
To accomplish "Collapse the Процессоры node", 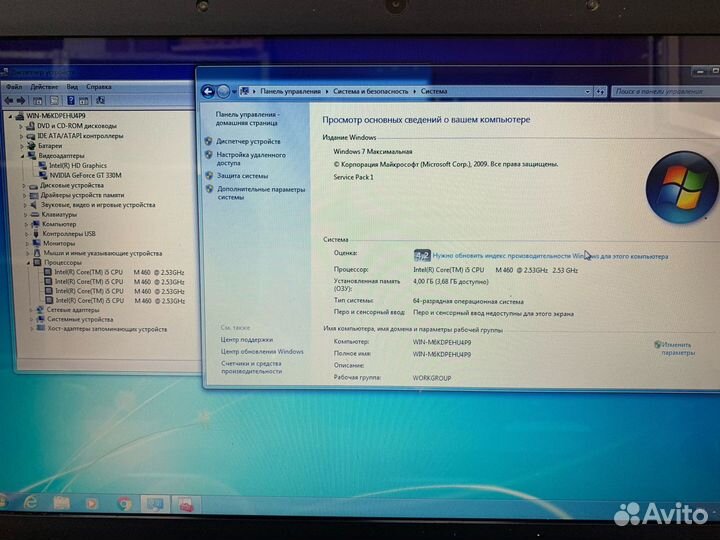I will pos(28,263).
